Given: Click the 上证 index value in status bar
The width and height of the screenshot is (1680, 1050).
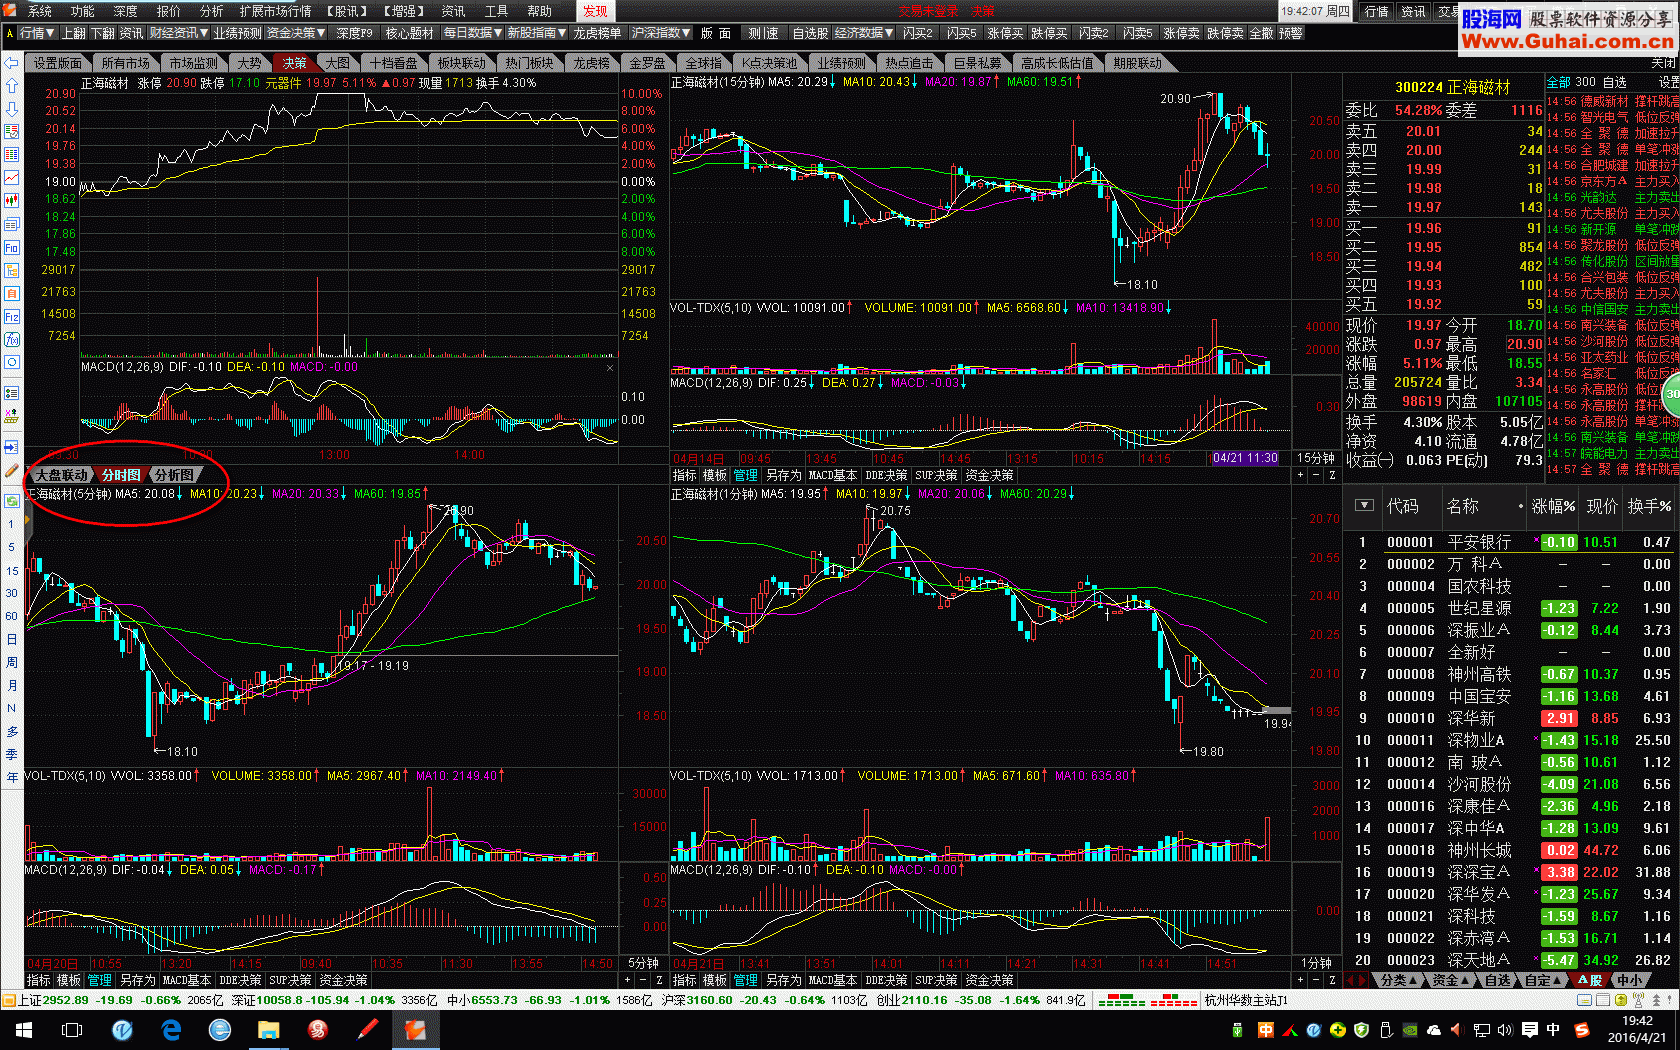Looking at the screenshot, I should 65,1000.
